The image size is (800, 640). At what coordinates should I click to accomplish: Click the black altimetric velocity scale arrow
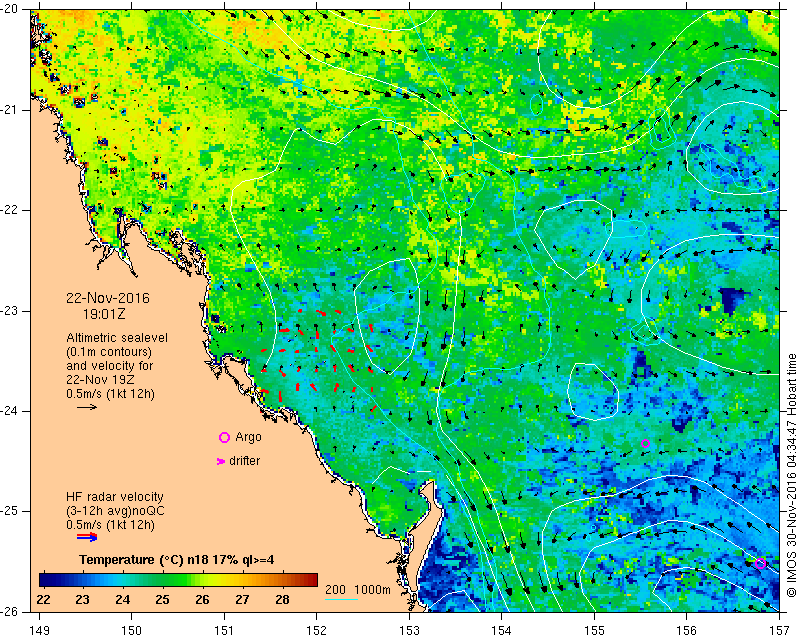tap(87, 407)
